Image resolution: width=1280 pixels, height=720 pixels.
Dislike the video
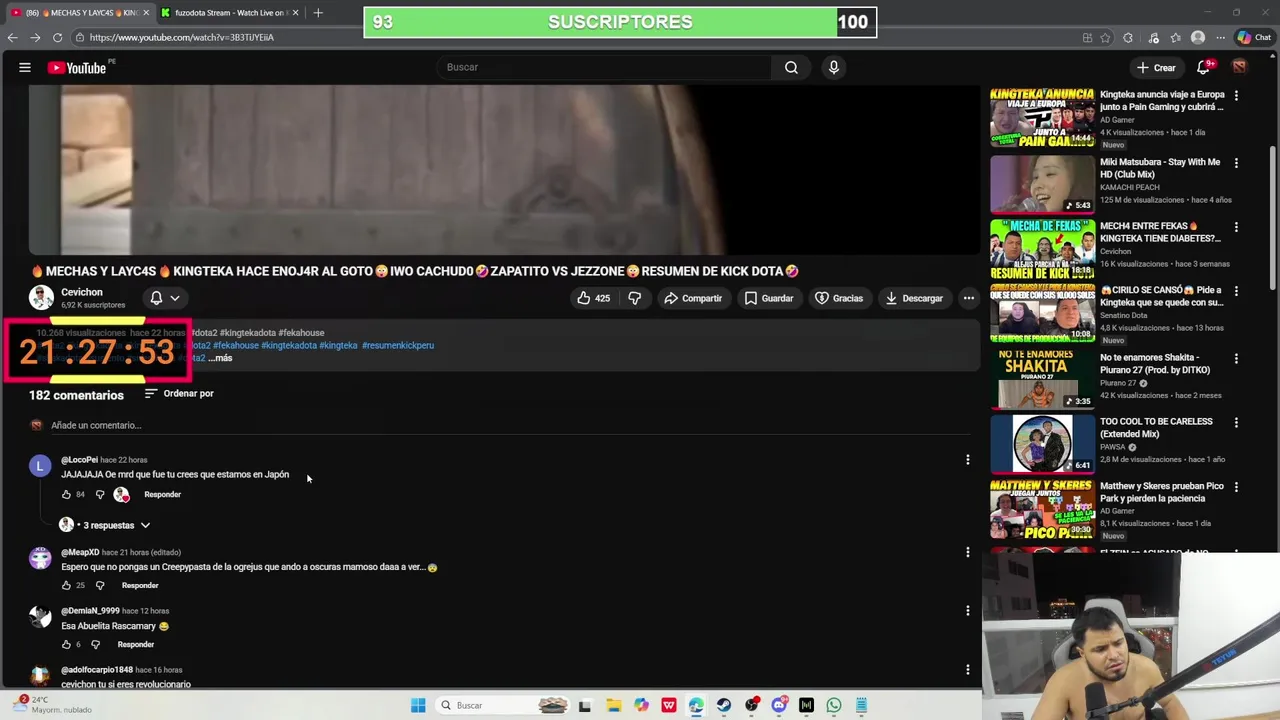click(x=634, y=298)
